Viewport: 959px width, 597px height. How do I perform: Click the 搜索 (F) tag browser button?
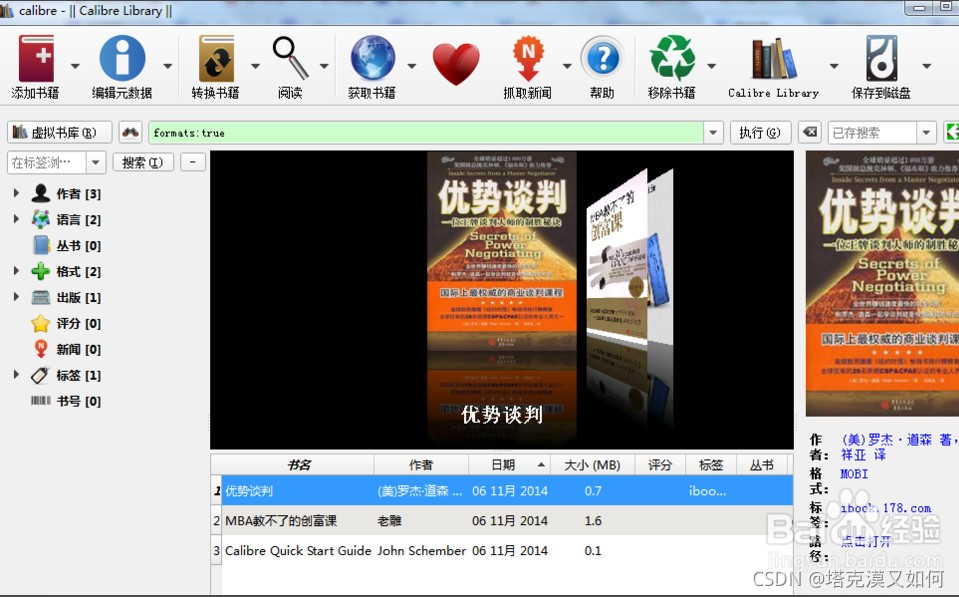point(143,163)
